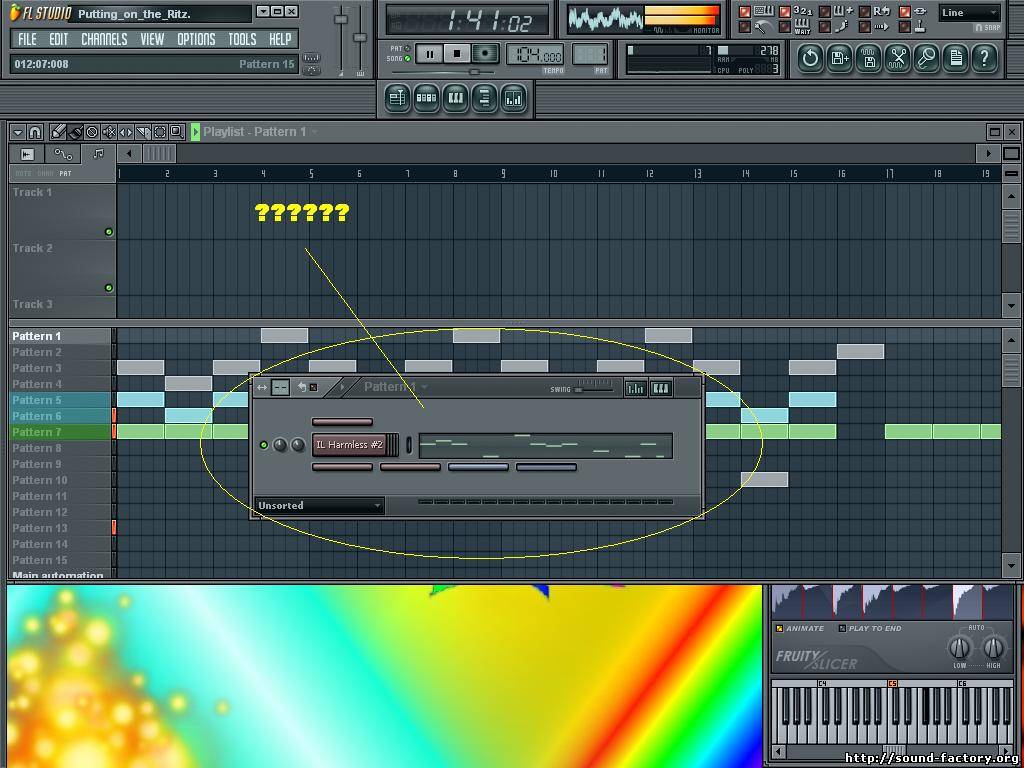1024x768 pixels.
Task: Toggle wait for input to start playing
Action: (785, 27)
